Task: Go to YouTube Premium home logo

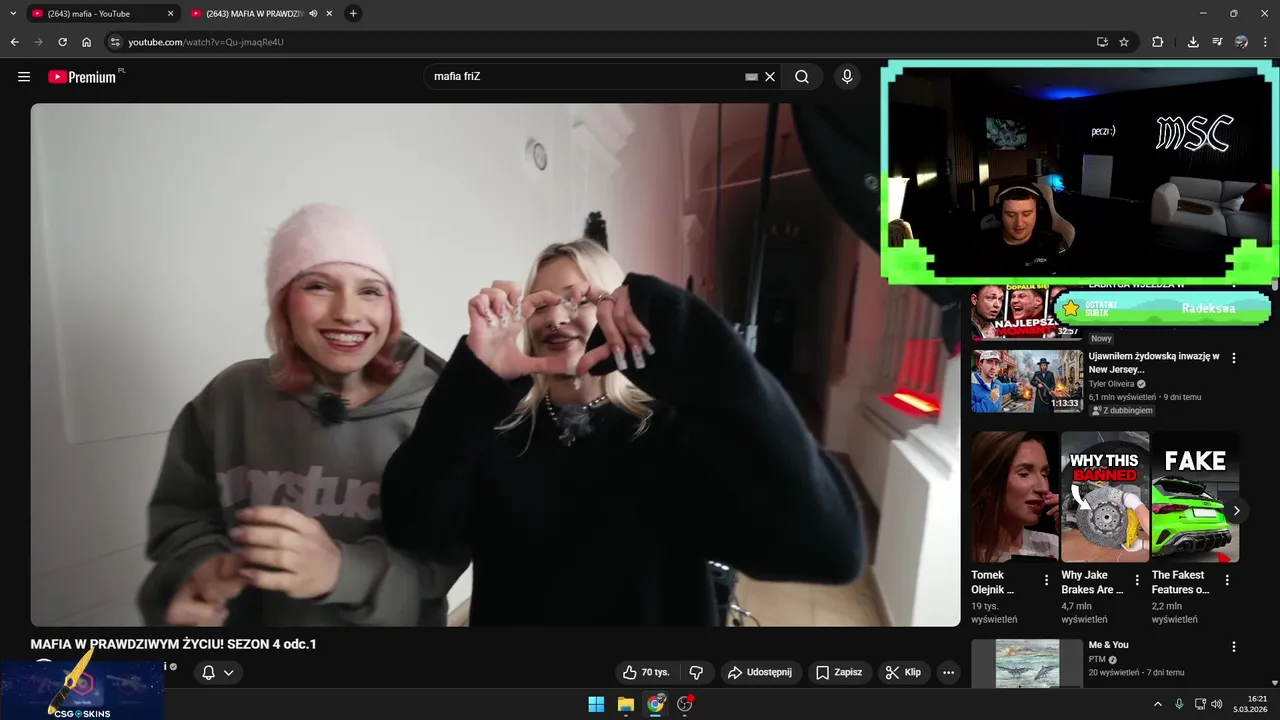Action: [x=82, y=77]
